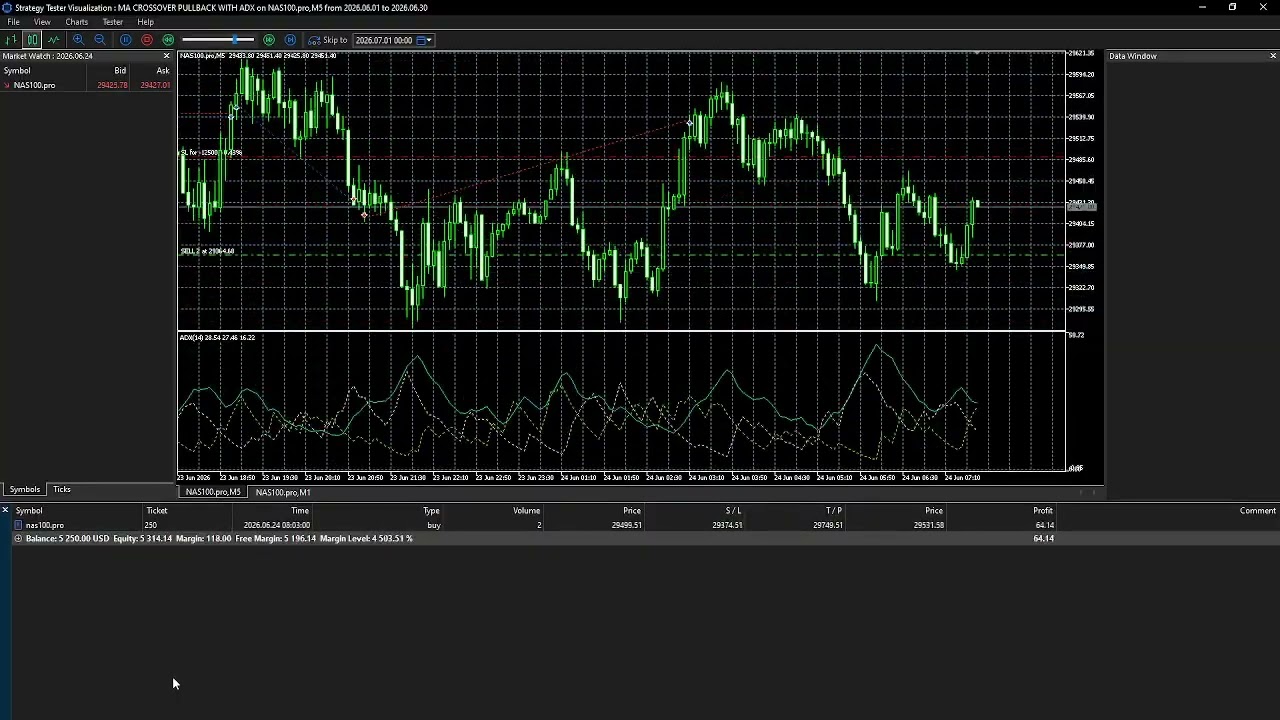Image resolution: width=1280 pixels, height=720 pixels.
Task: Click the Comment column header
Action: 1258,511
